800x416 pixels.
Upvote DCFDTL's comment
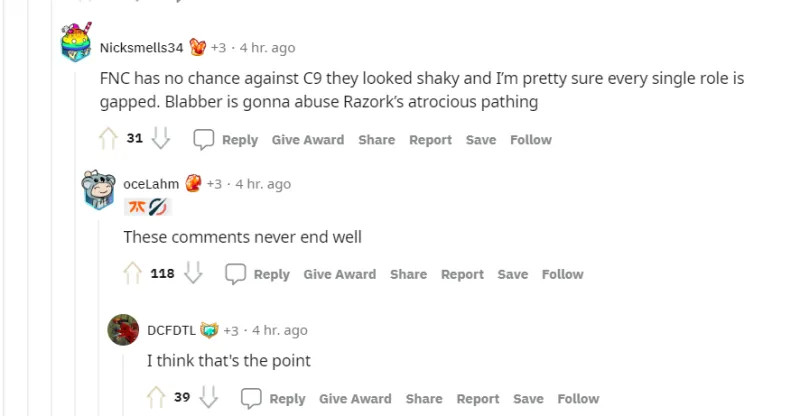(x=155, y=398)
